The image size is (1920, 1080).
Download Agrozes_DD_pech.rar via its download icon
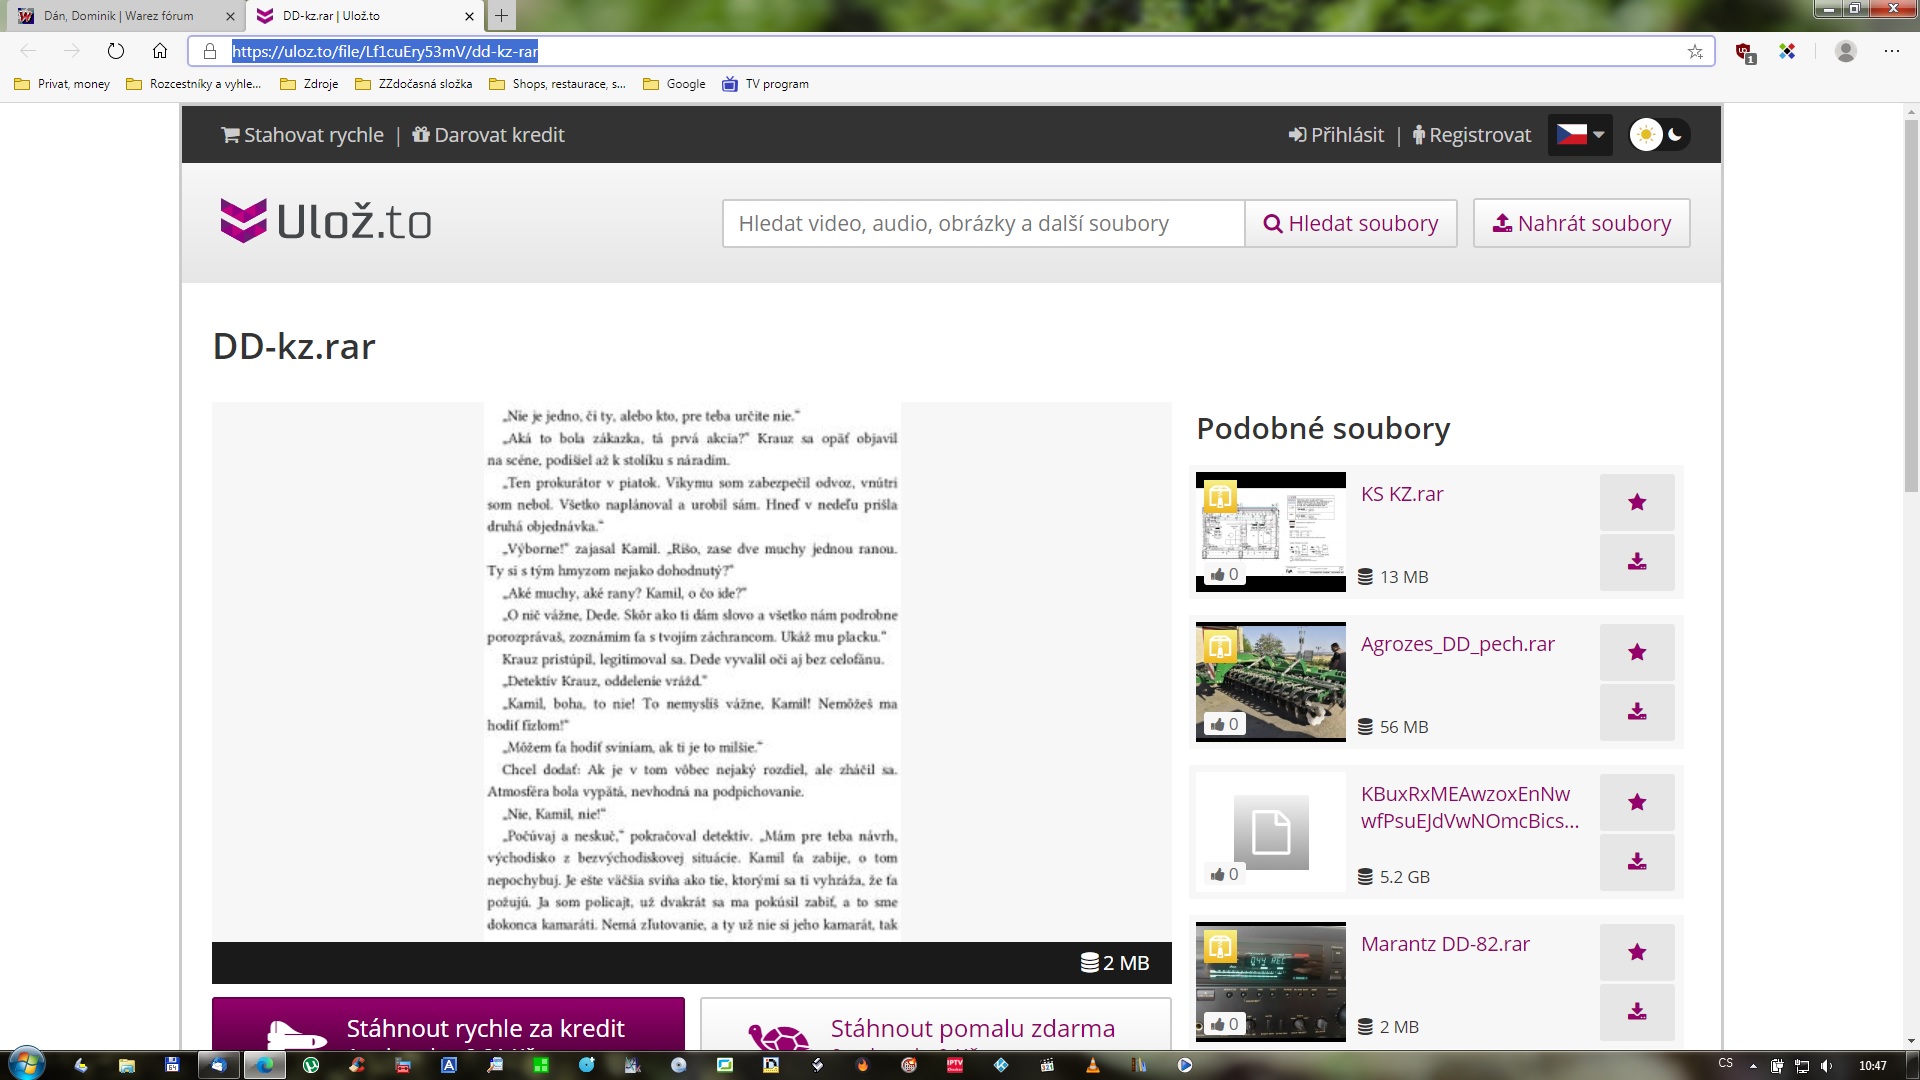(1637, 712)
